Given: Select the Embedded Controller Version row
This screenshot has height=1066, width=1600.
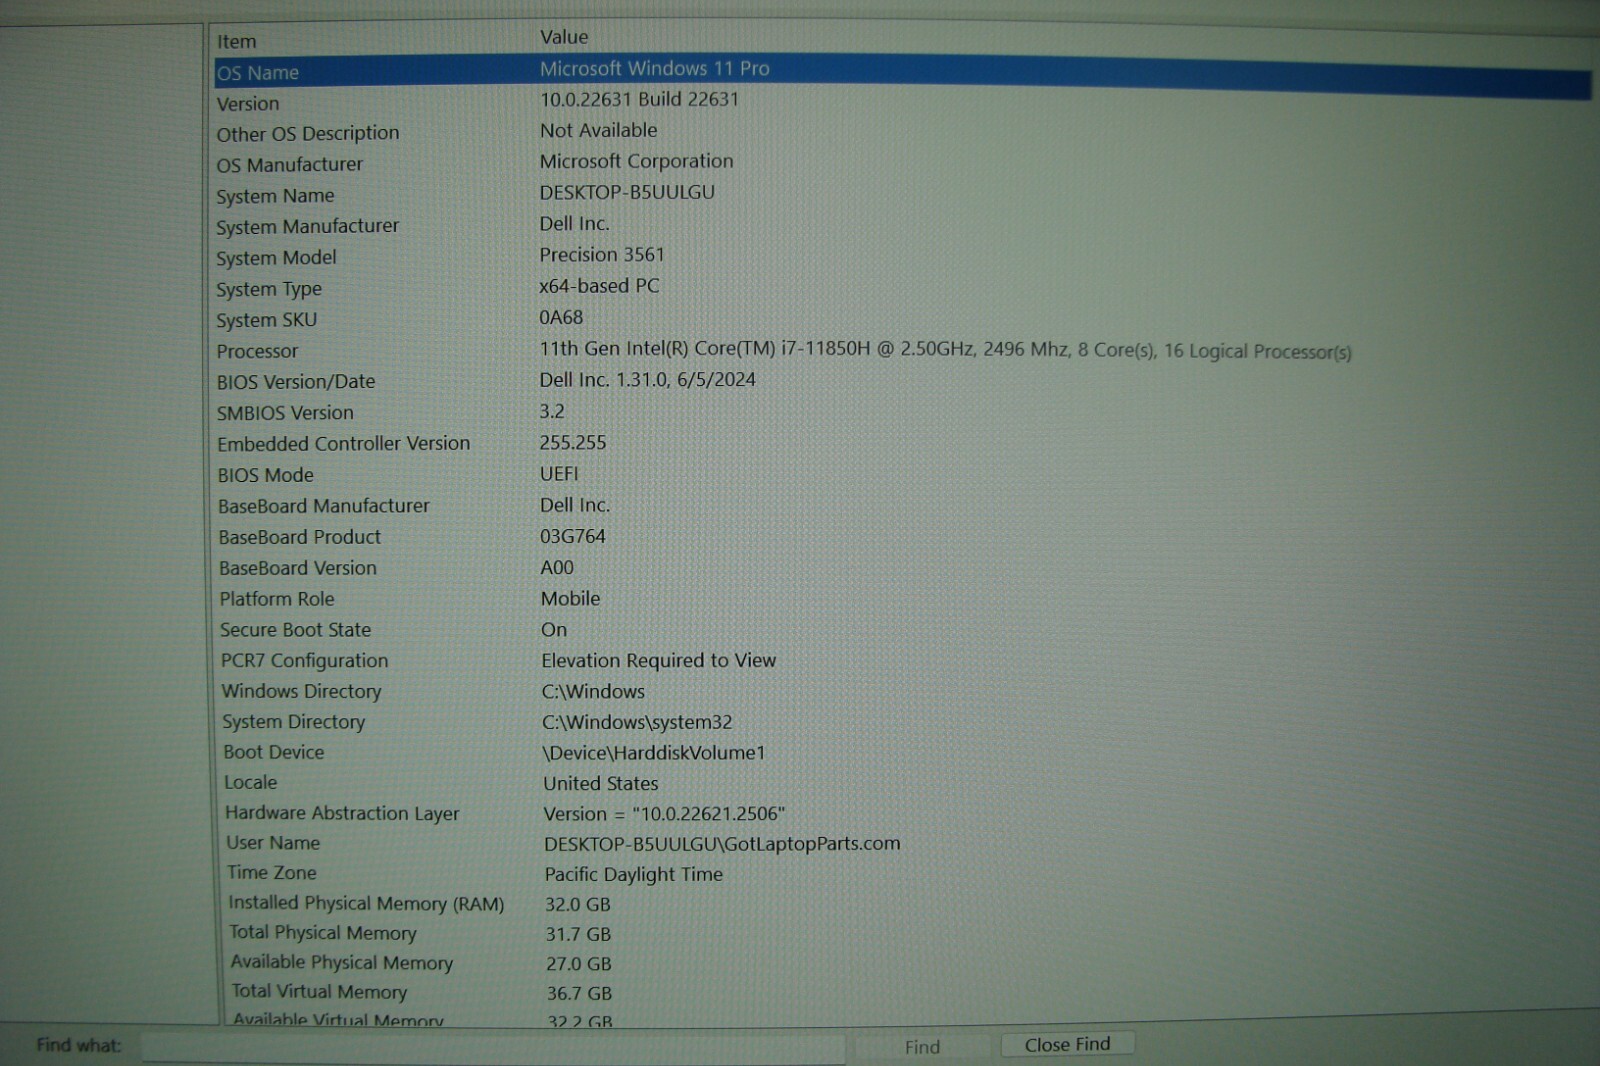Looking at the screenshot, I should 343,444.
